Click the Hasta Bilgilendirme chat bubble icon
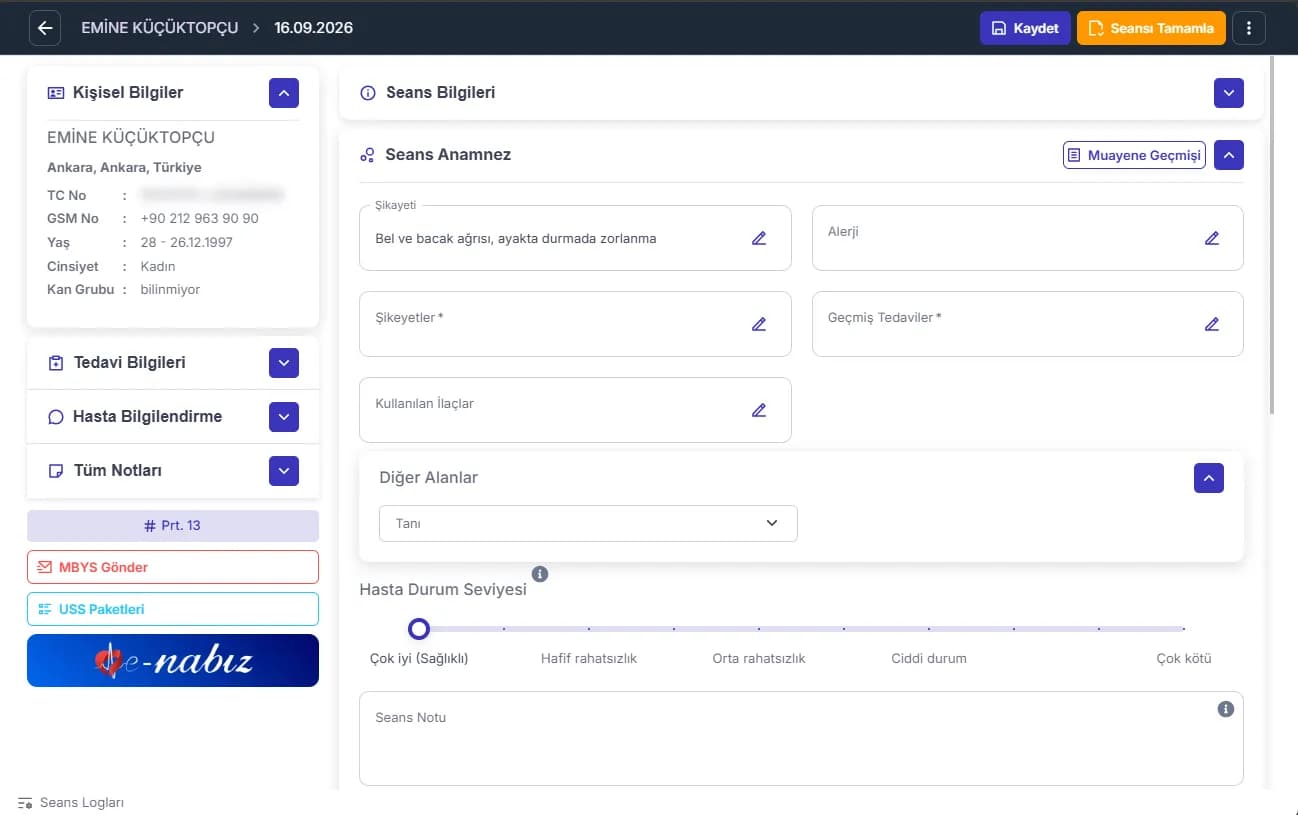This screenshot has width=1298, height=815. 56,417
